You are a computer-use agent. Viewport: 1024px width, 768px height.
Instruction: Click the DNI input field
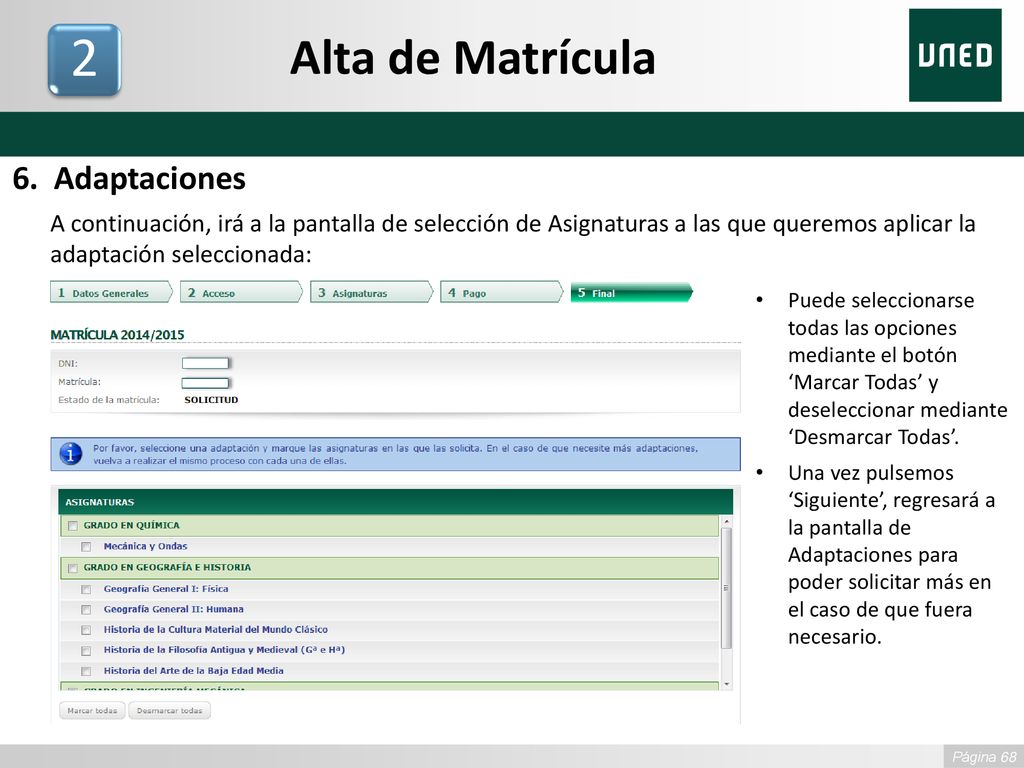tap(206, 363)
